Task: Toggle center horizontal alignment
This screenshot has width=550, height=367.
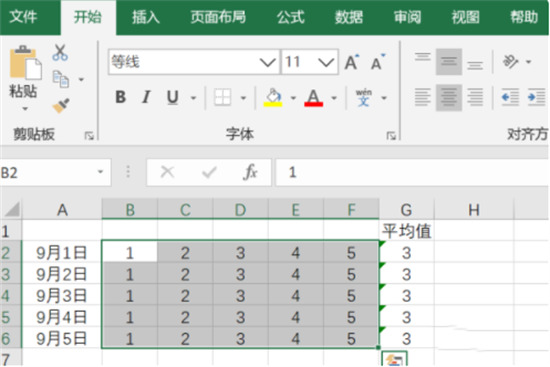Action: click(x=449, y=98)
